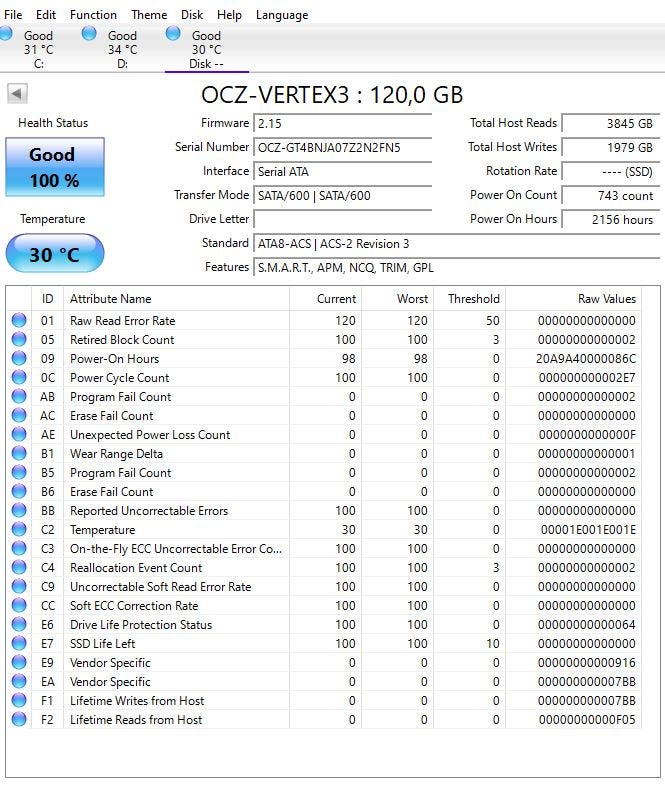Click status icon for Drive Life Protection Status
The height and width of the screenshot is (785, 665).
(x=19, y=624)
